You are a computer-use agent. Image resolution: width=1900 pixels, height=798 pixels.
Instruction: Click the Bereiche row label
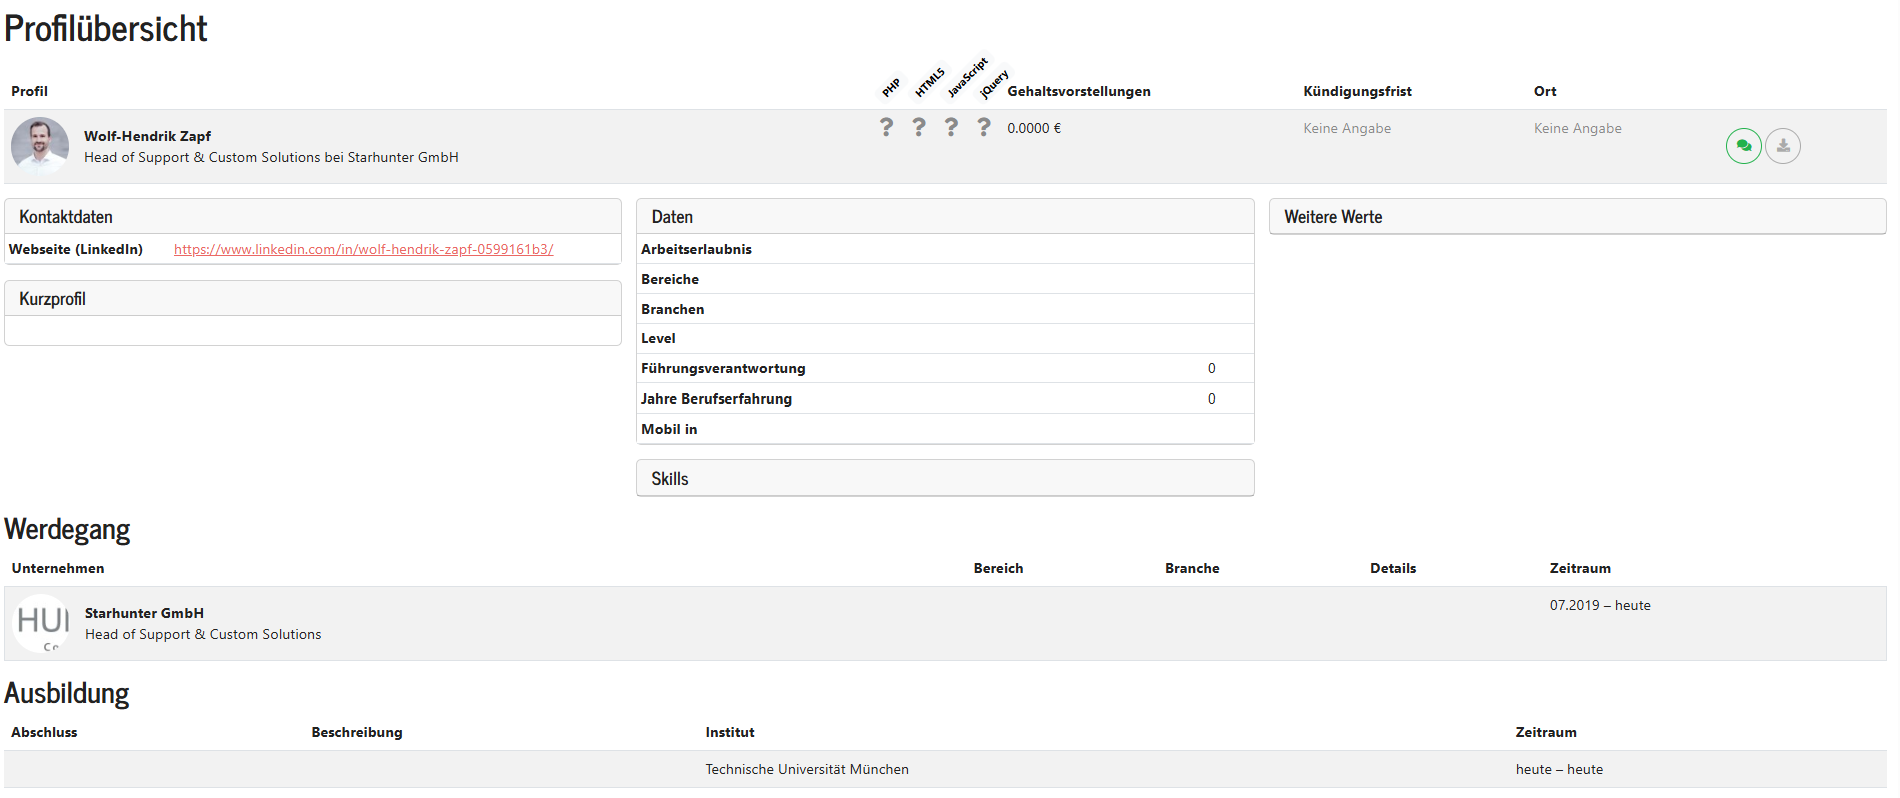[670, 279]
